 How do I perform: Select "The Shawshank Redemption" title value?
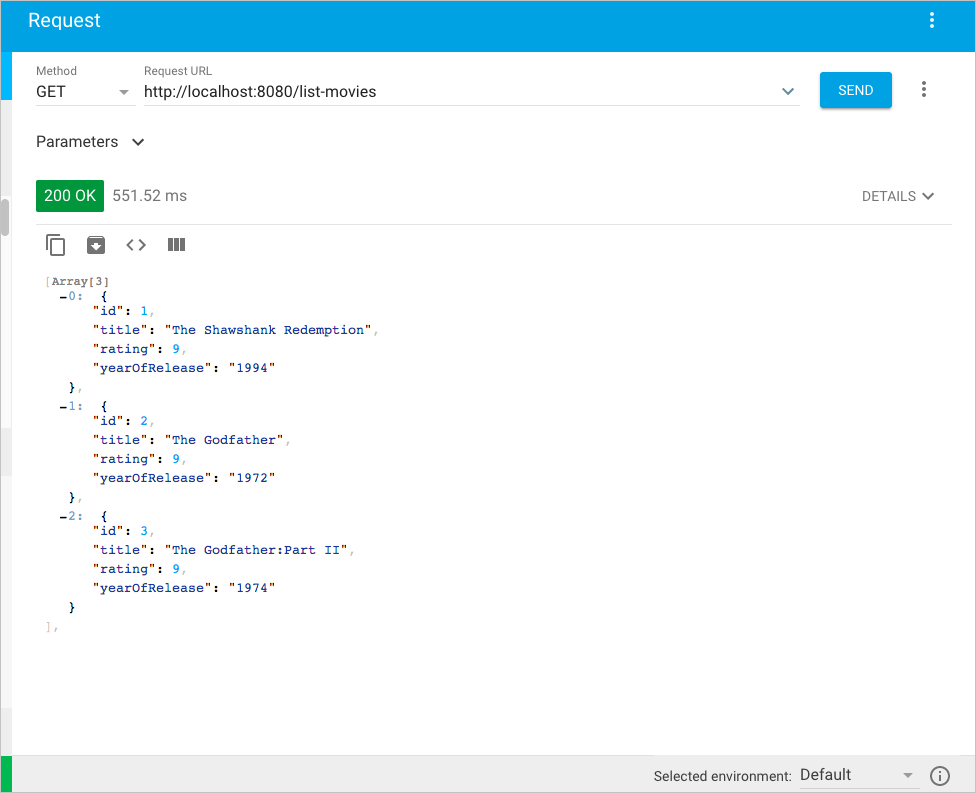[x=268, y=330]
